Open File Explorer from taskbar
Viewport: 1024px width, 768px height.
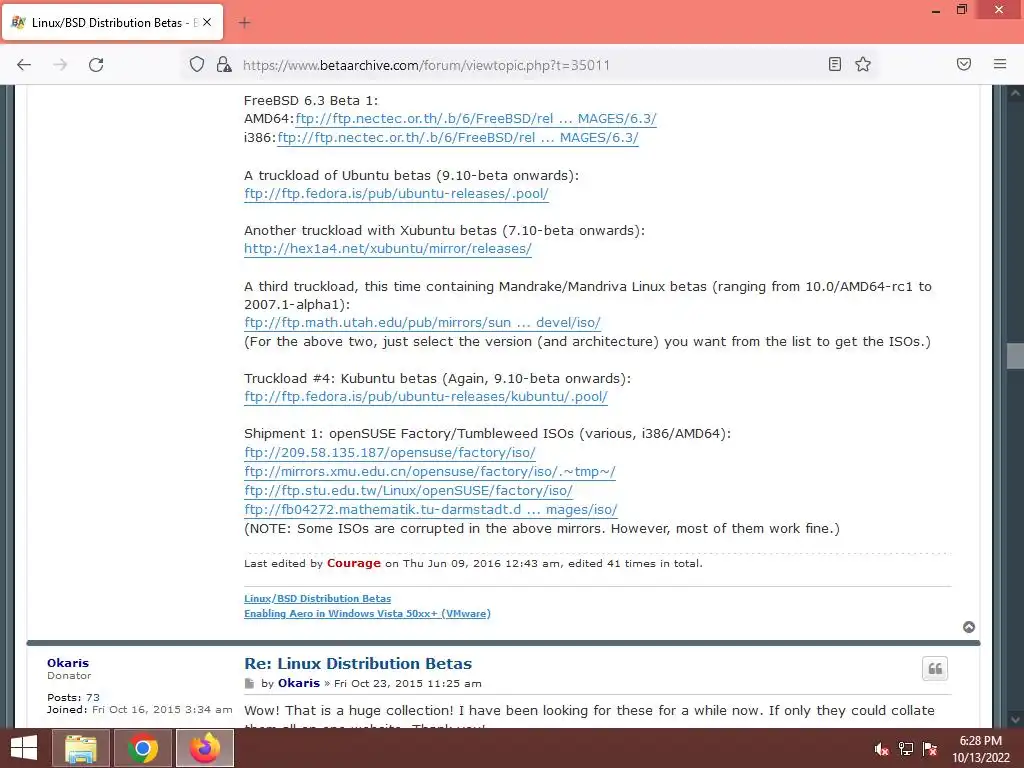pyautogui.click(x=81, y=748)
